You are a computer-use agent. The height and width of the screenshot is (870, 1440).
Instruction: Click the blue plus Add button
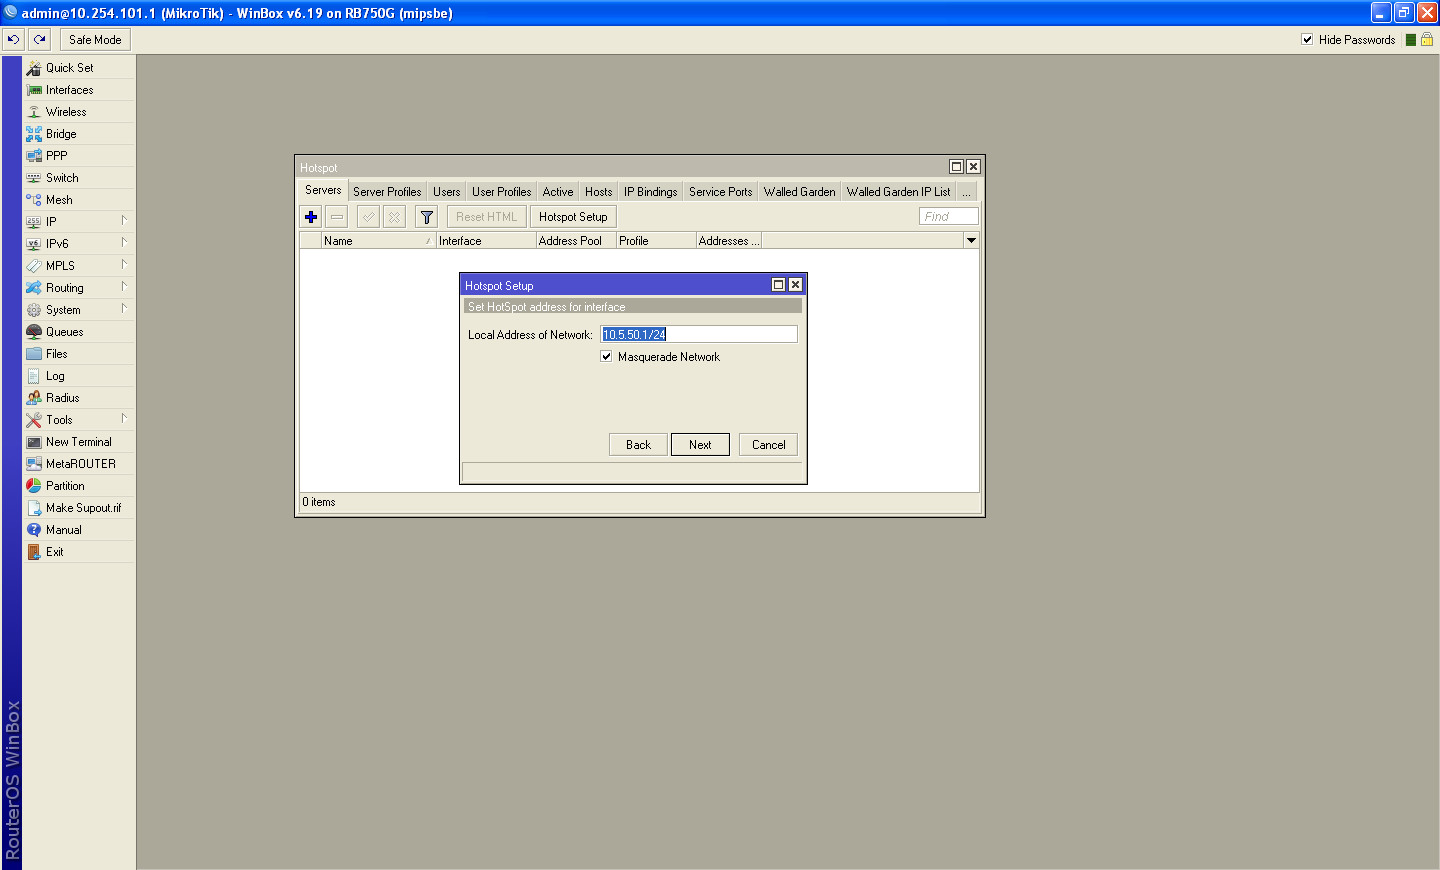pos(311,217)
